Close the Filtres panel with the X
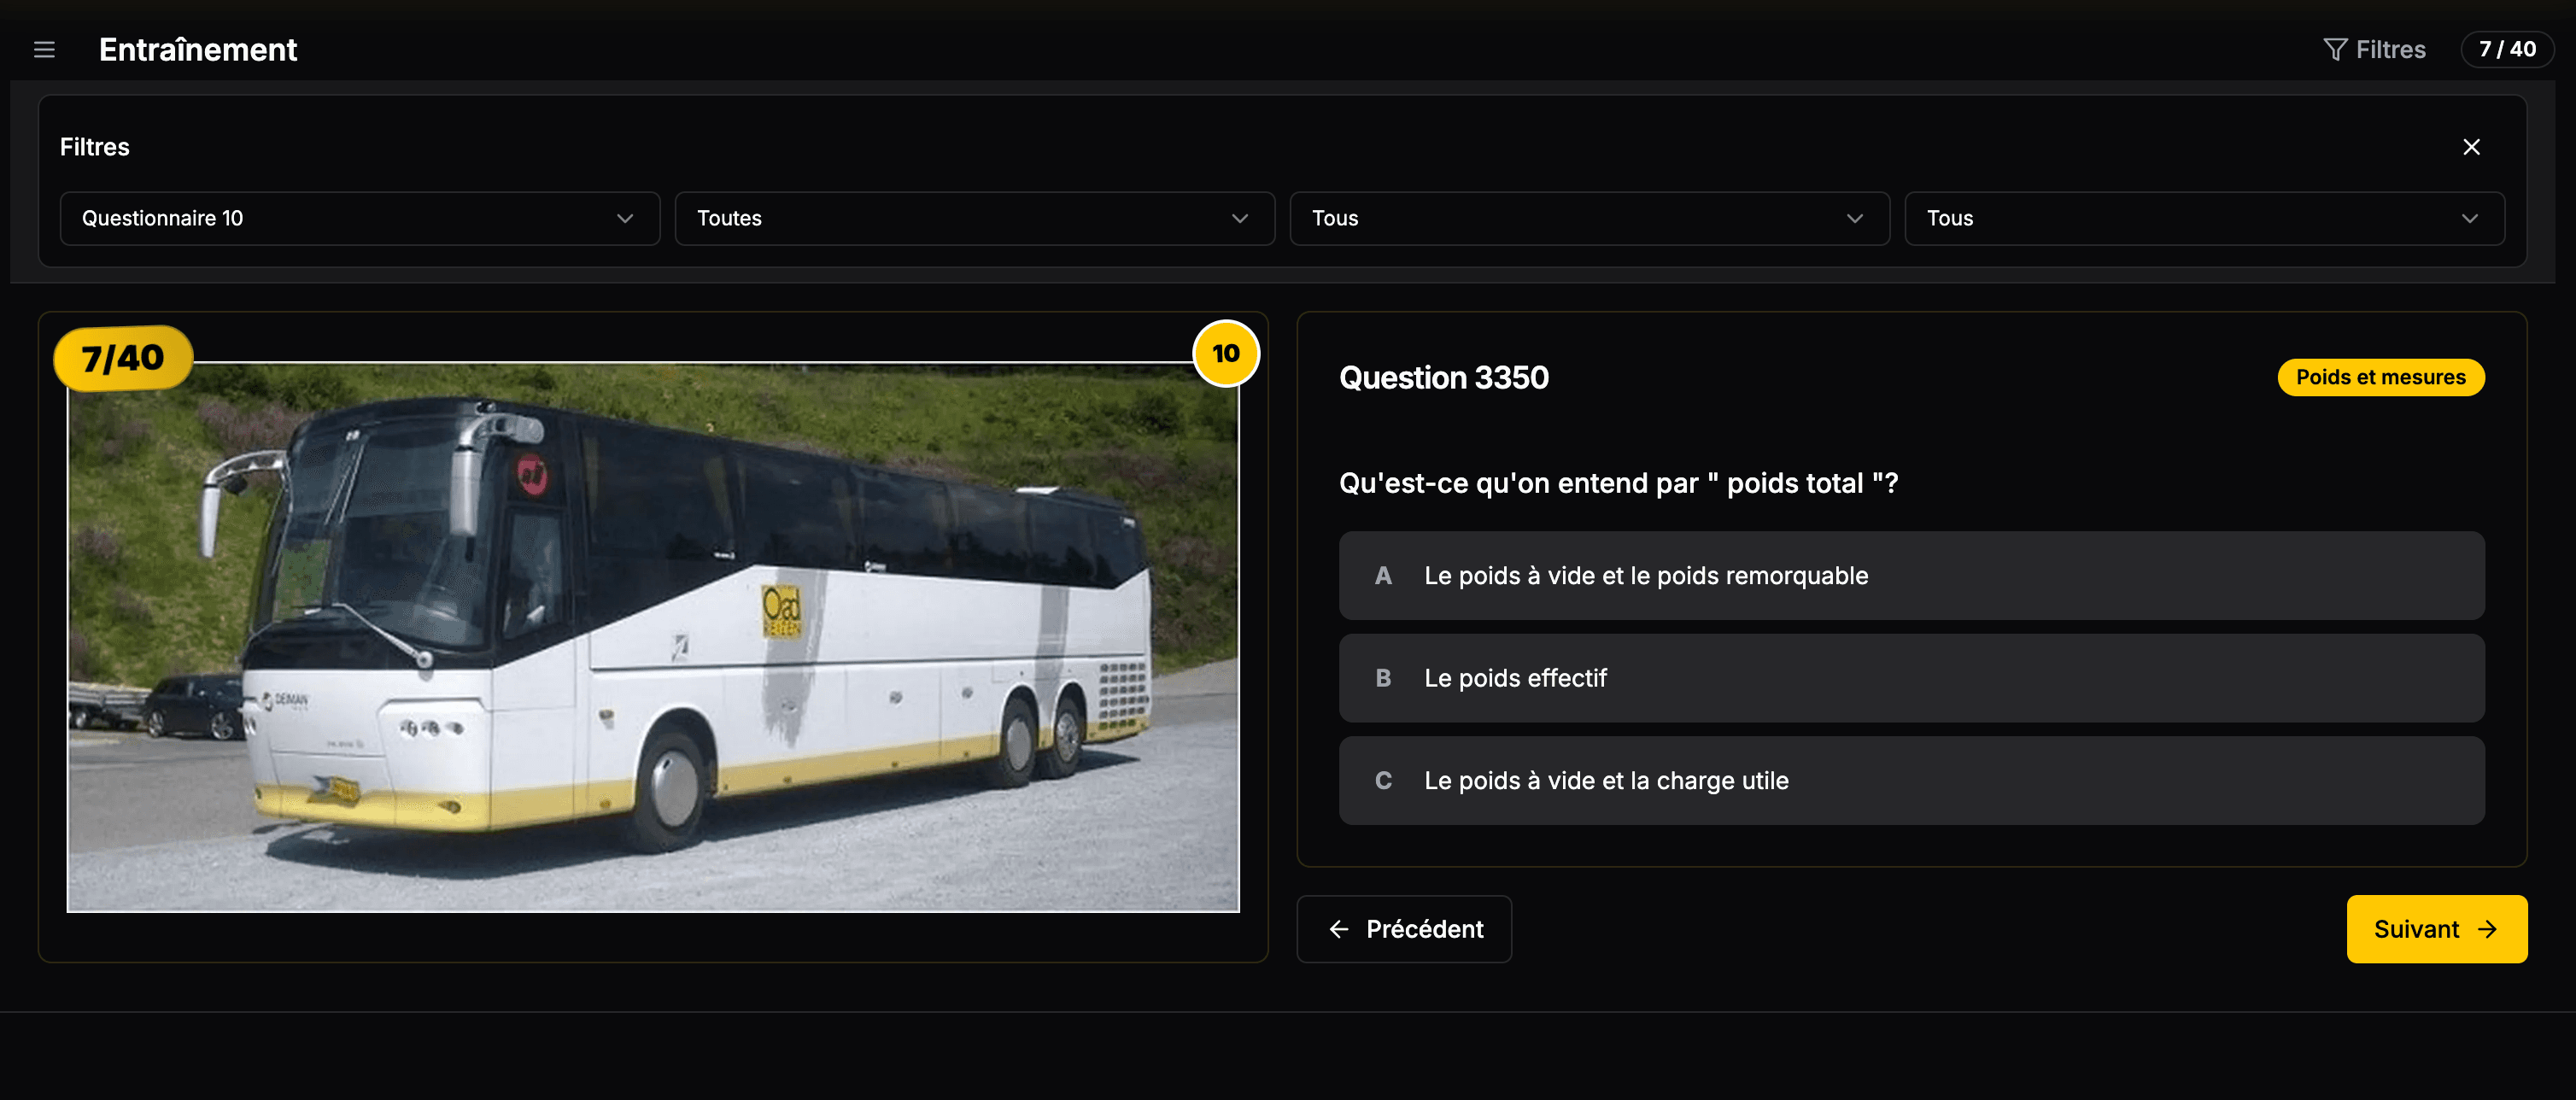The image size is (2576, 1100). click(x=2472, y=146)
